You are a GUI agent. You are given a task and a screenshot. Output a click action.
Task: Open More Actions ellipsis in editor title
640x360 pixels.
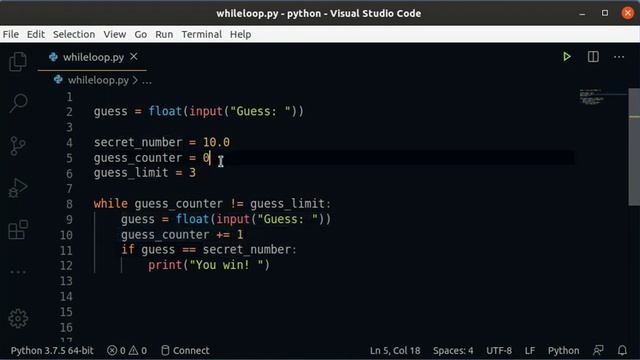click(619, 57)
